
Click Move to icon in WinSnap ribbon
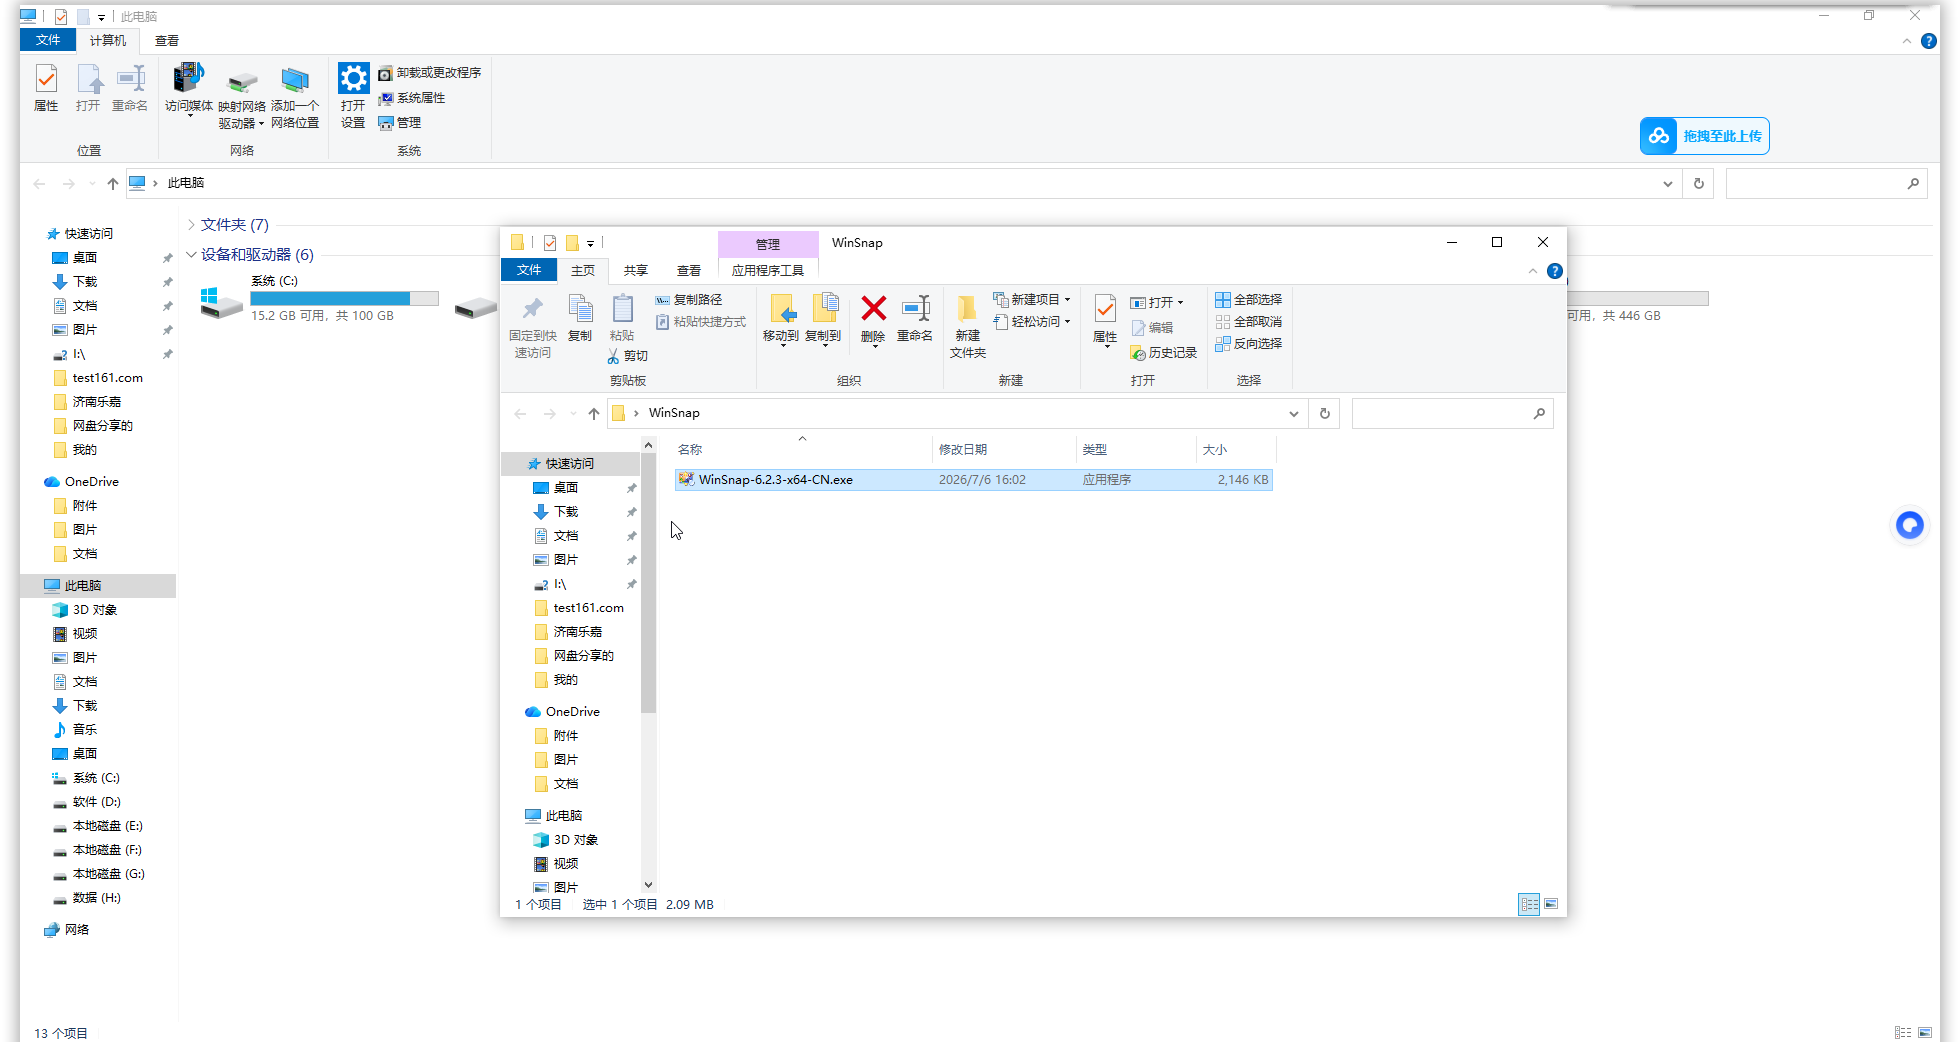point(781,319)
